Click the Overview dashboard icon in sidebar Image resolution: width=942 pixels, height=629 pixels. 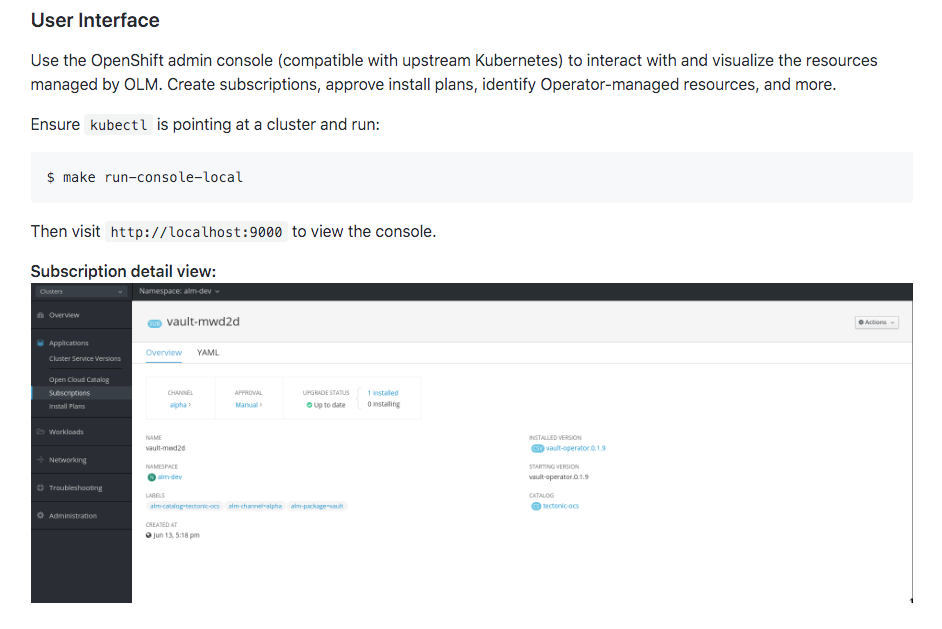[x=40, y=315]
